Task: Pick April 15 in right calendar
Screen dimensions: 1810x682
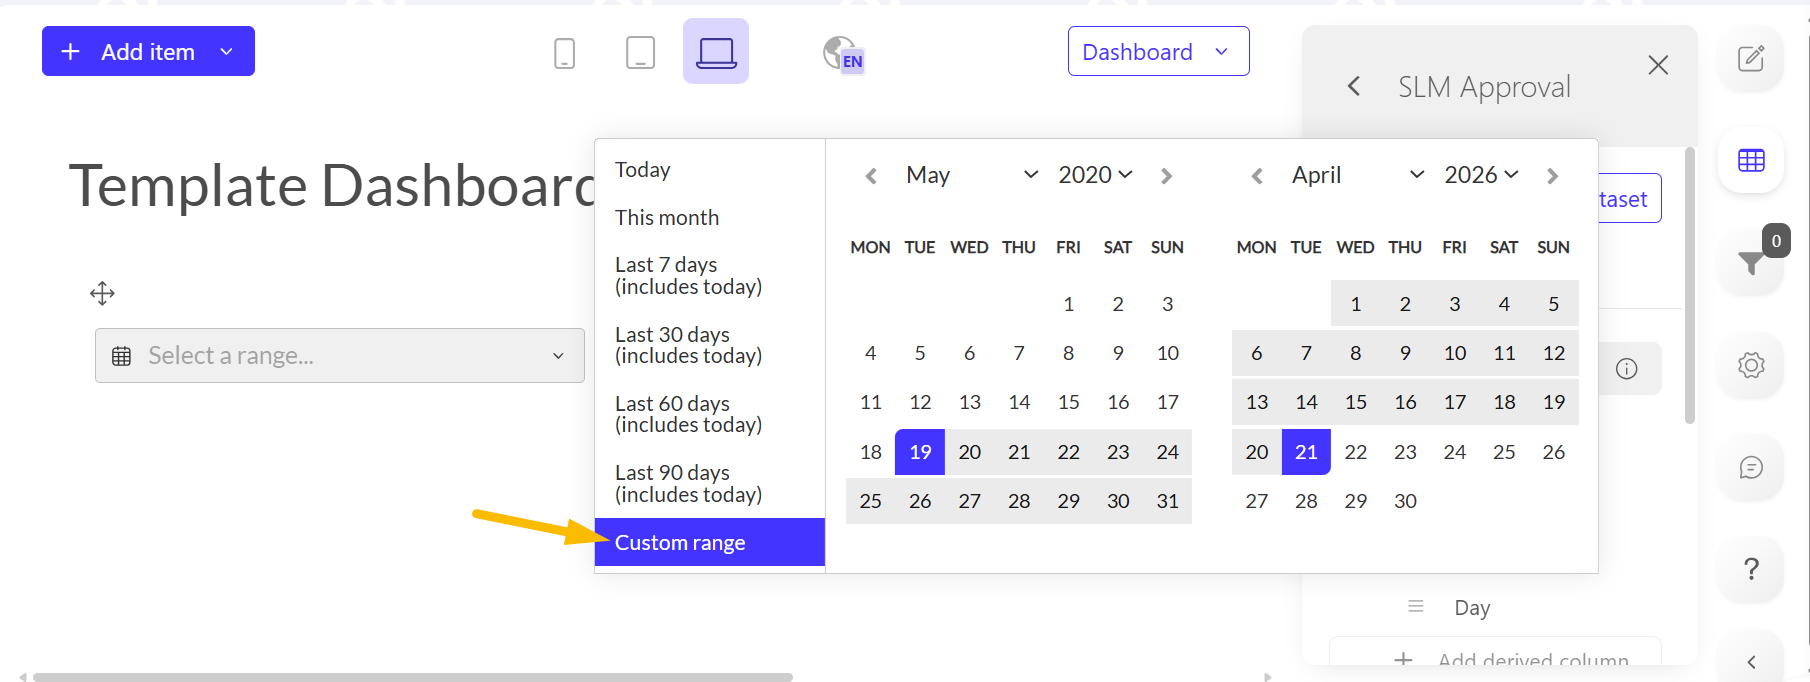Action: pyautogui.click(x=1355, y=402)
